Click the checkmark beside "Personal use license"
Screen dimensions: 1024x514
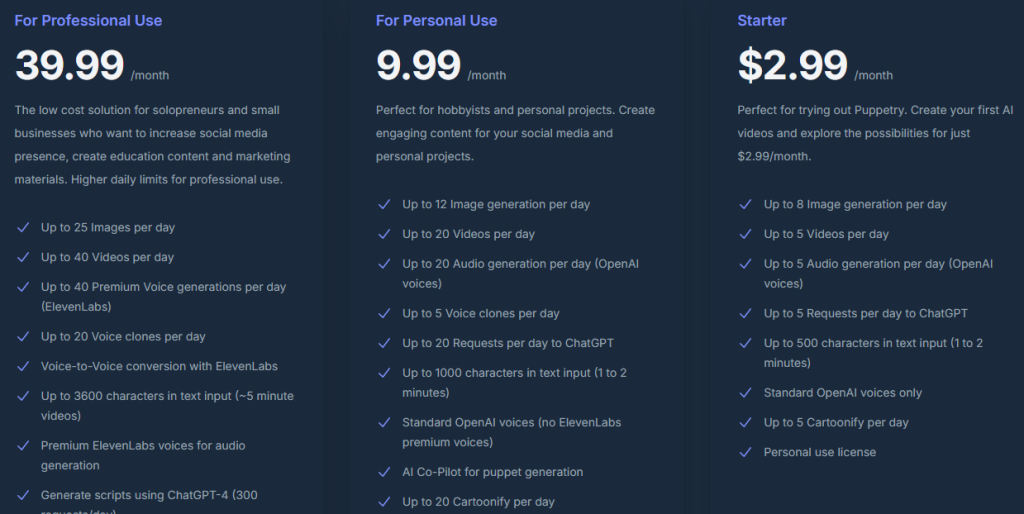[745, 453]
